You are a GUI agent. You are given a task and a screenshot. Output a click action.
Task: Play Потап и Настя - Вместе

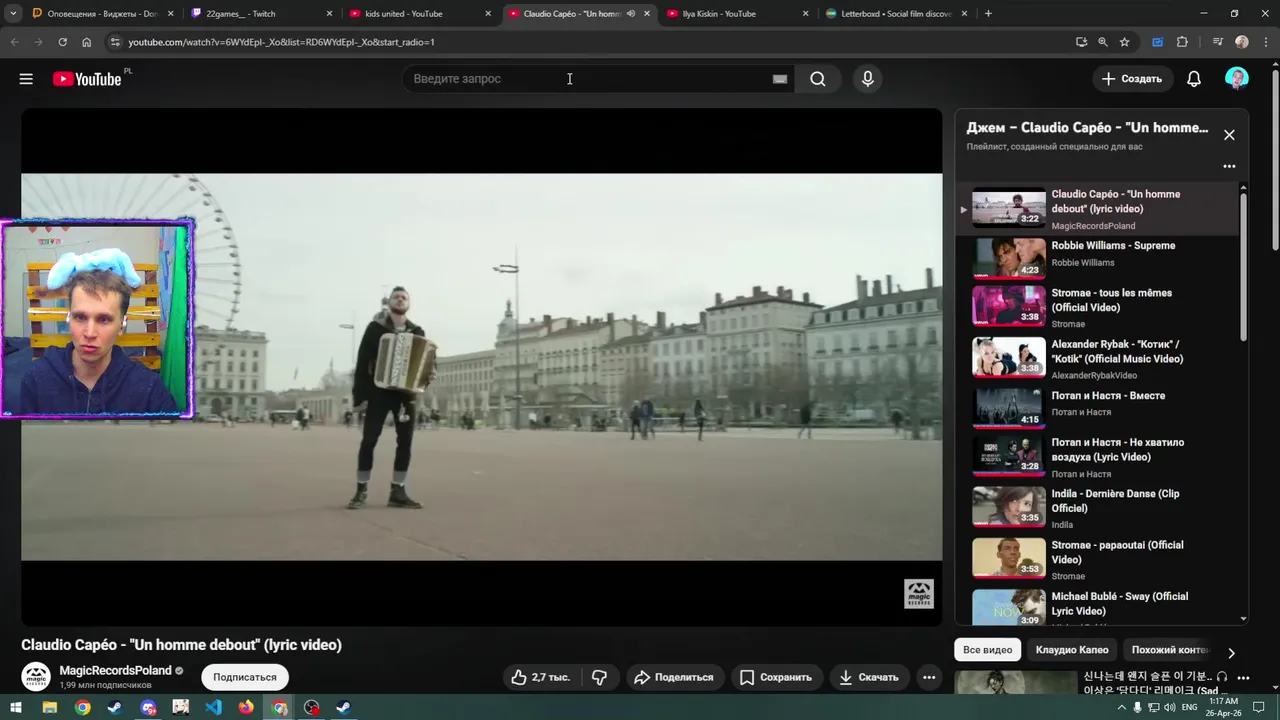1097,408
